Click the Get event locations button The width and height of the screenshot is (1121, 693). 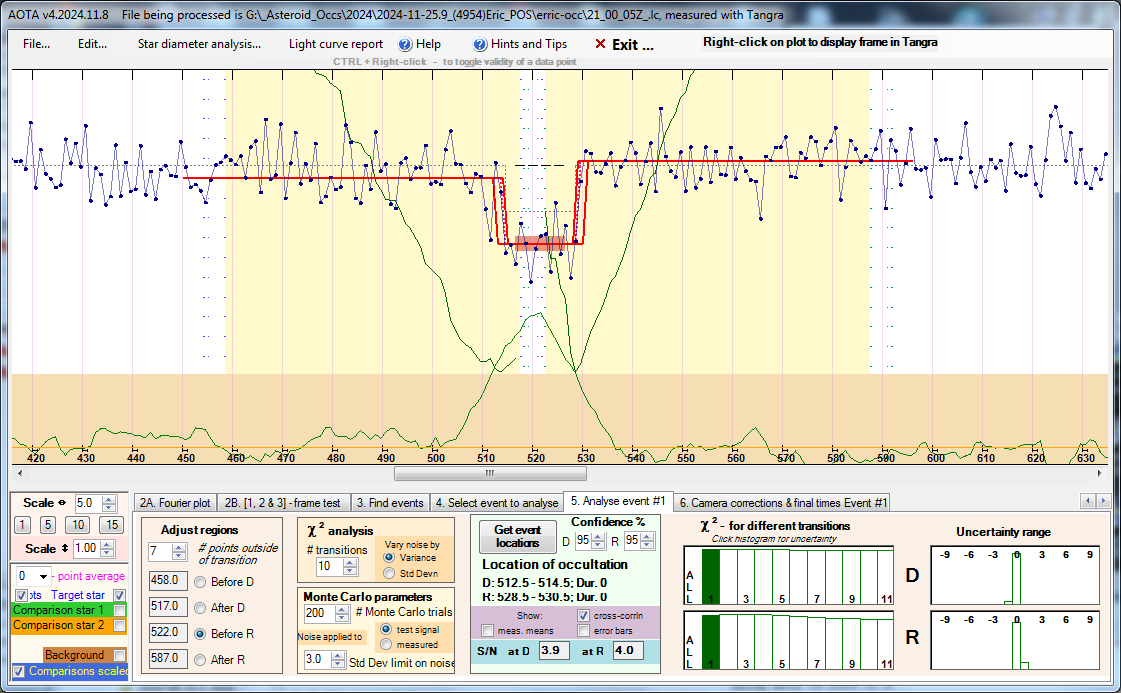pos(517,536)
